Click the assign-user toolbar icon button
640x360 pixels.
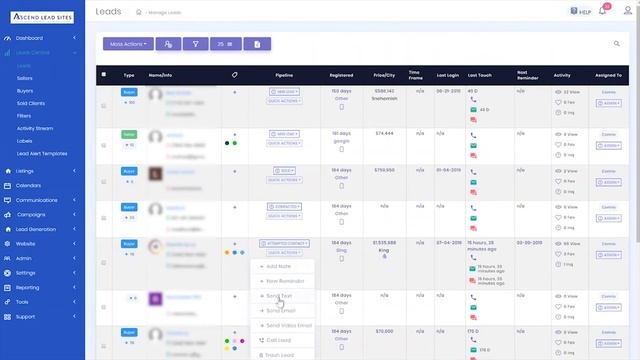[x=168, y=44]
